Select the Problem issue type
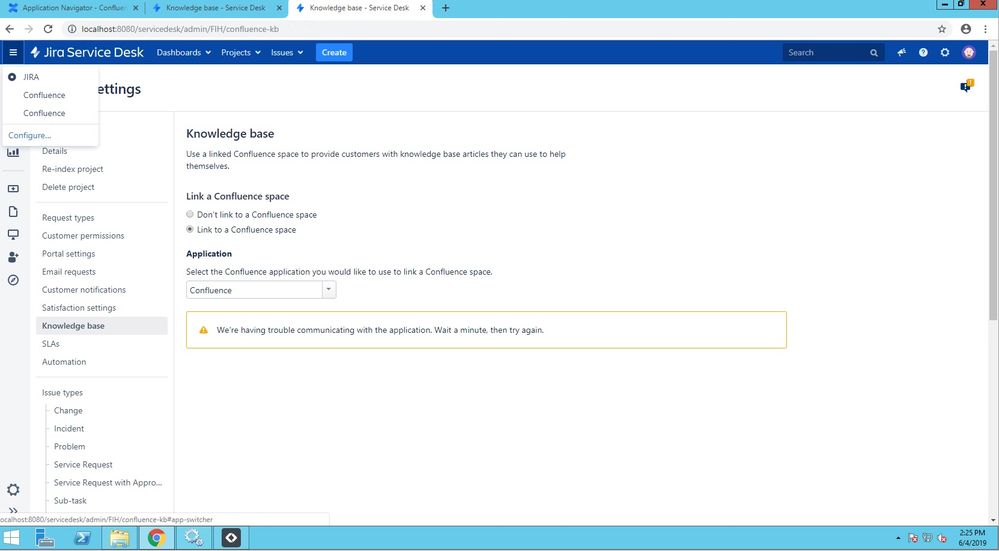Screen dimensions: 999x551 coord(69,446)
